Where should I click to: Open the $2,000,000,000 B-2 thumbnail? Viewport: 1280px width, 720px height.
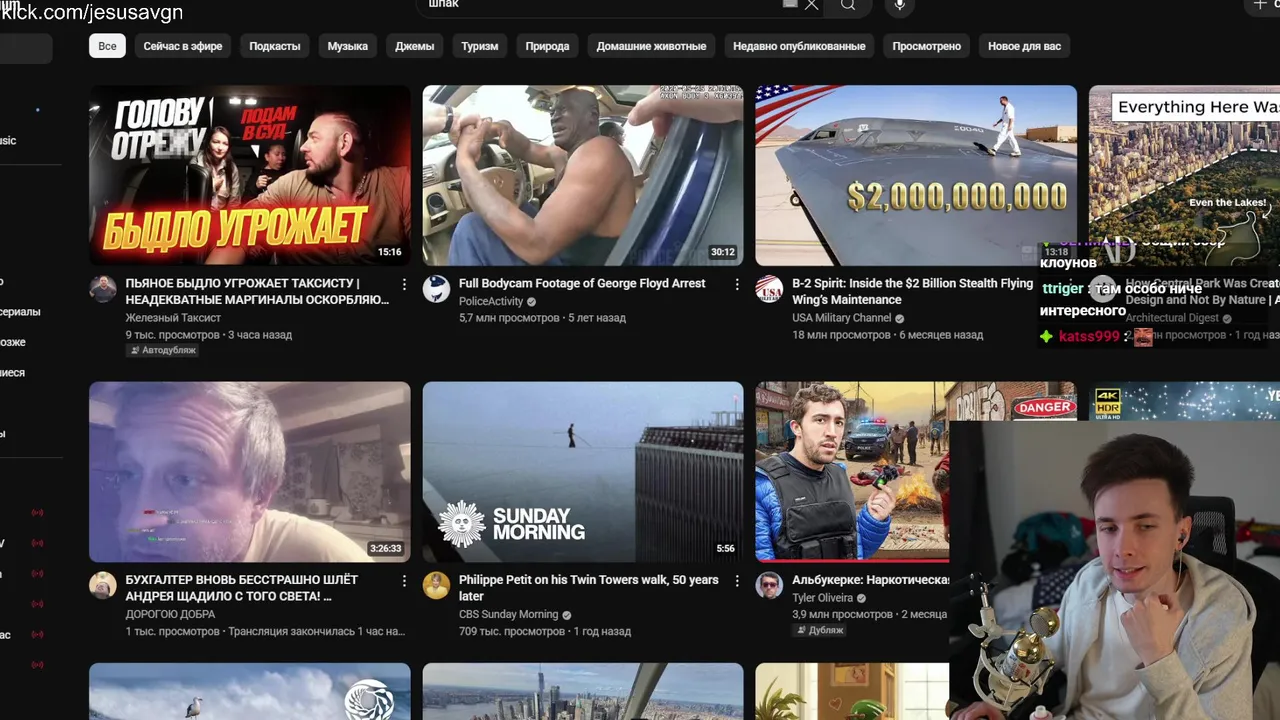tap(916, 175)
